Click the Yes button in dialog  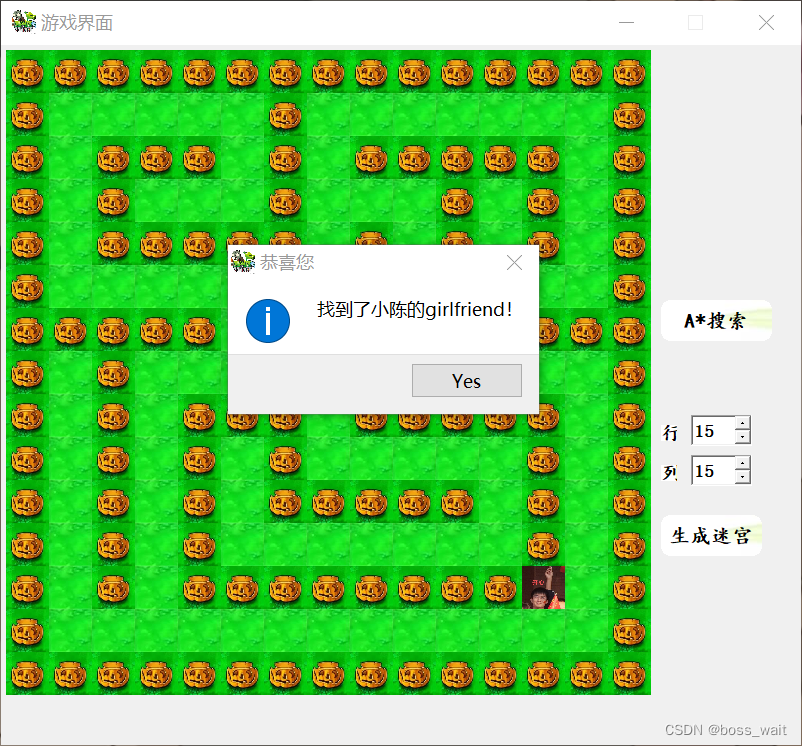coord(466,380)
